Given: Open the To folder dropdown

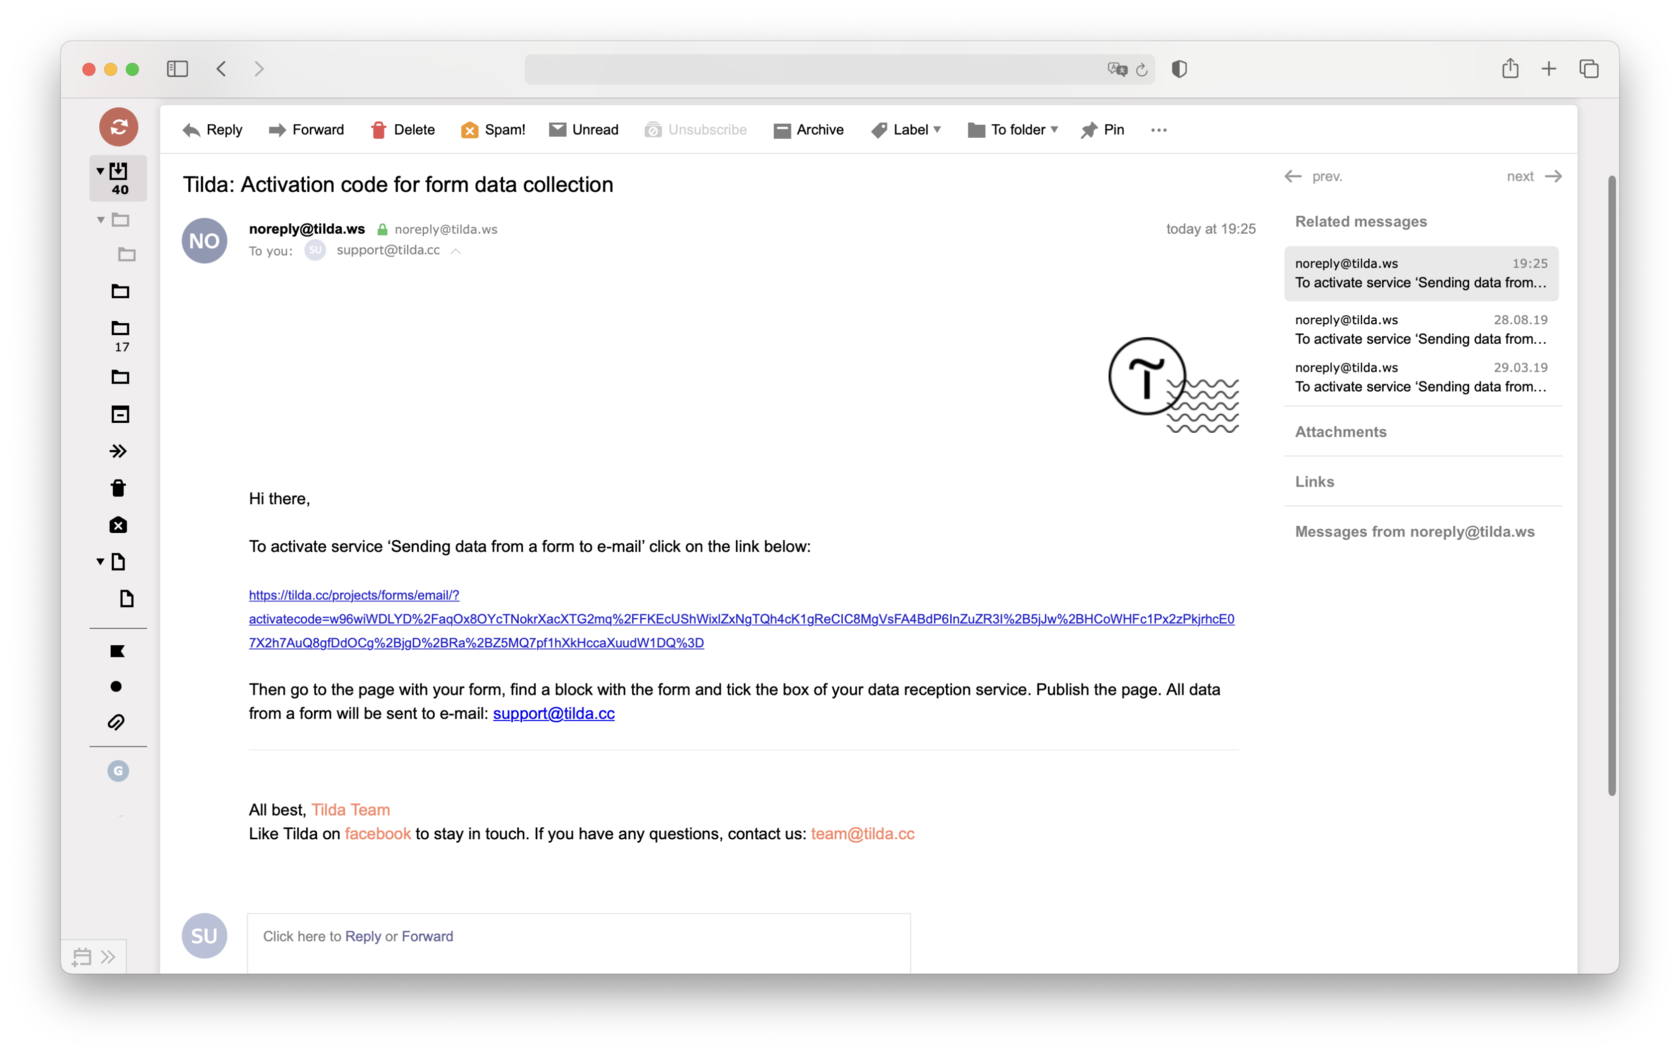Looking at the screenshot, I should [1012, 130].
